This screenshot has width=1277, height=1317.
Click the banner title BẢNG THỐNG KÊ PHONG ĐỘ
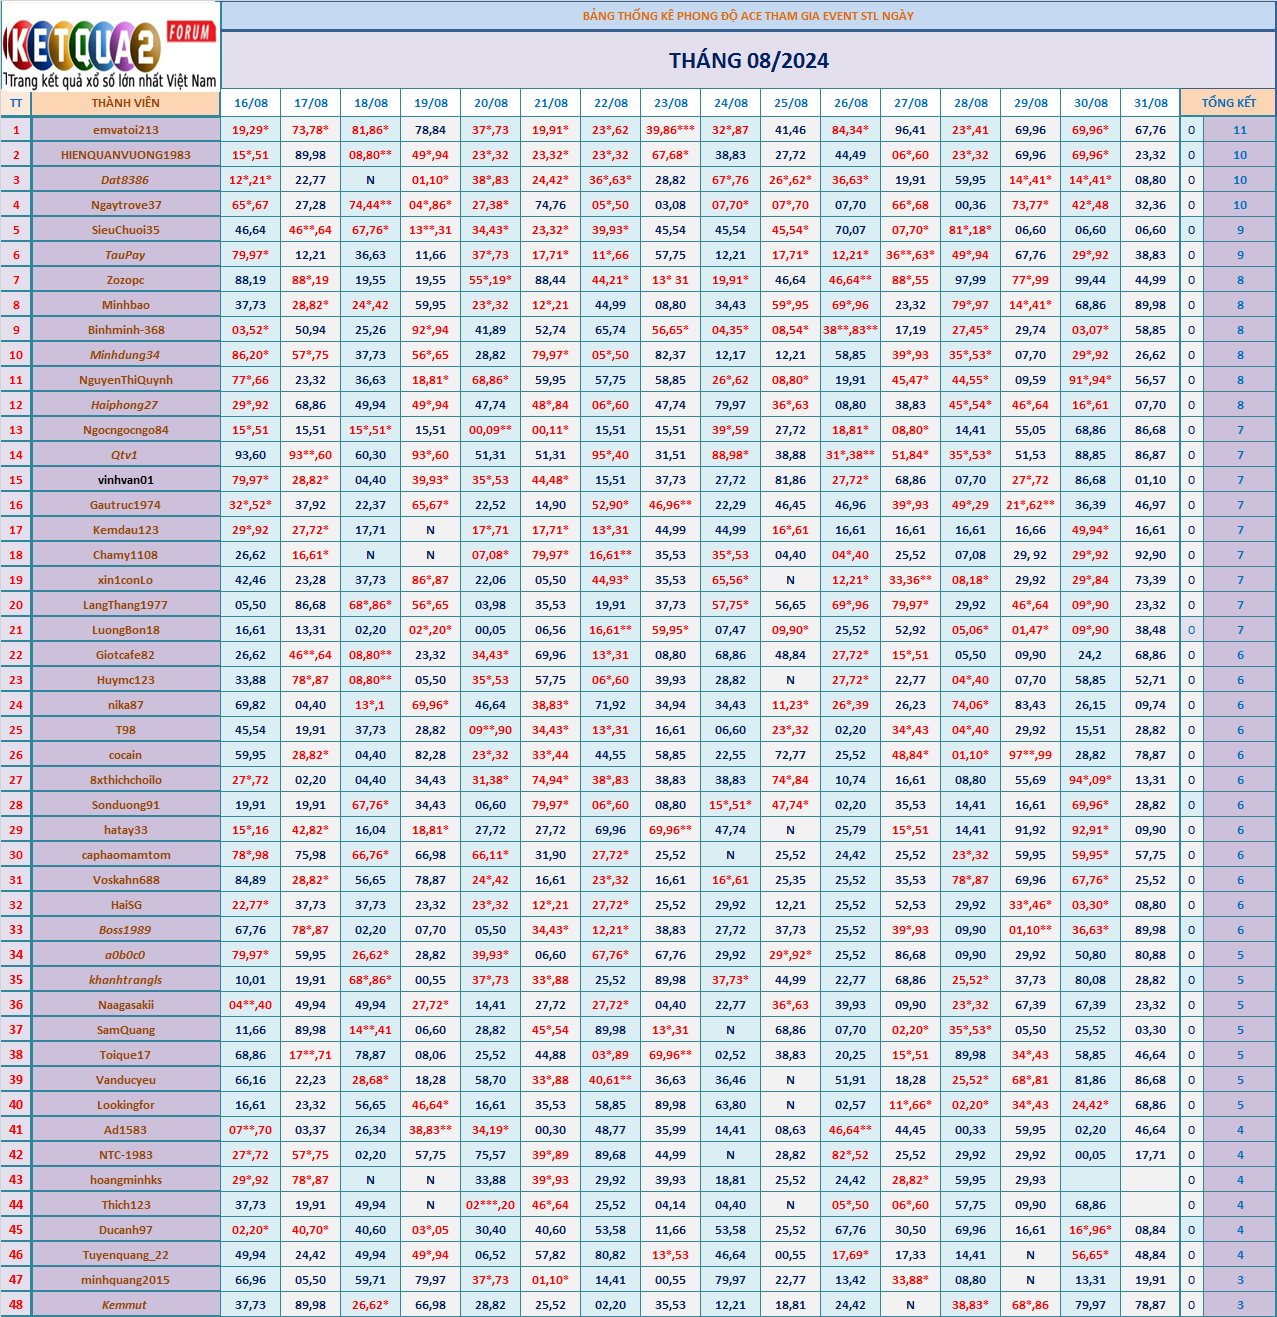coord(749,16)
